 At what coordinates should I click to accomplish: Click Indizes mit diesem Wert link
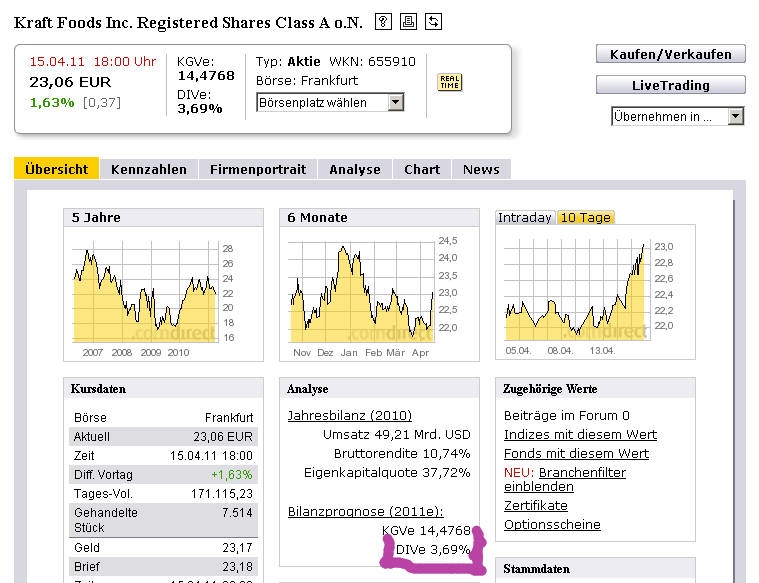tap(580, 434)
